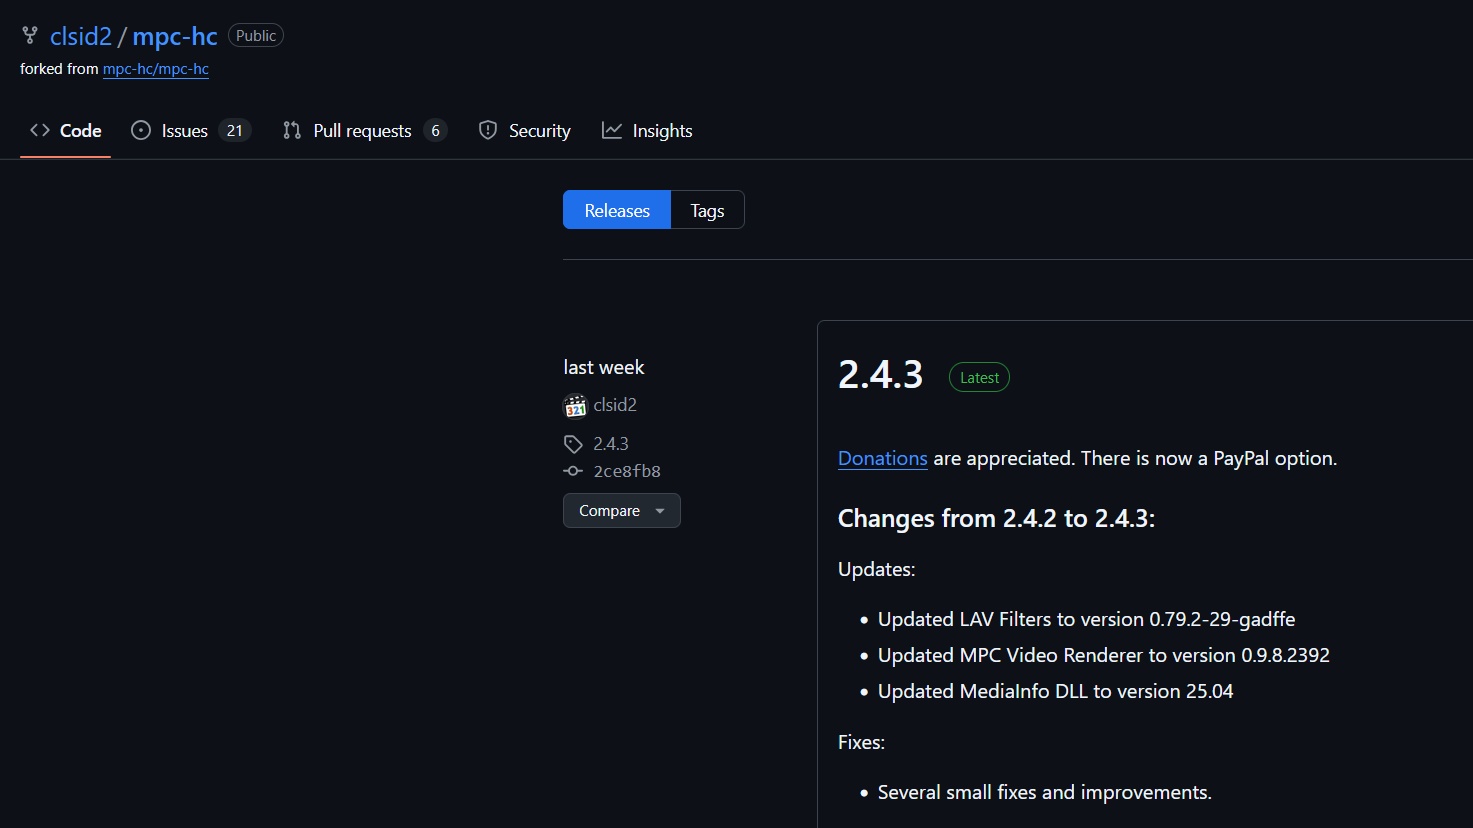
Task: Click the Issues circle icon
Action: 141,130
